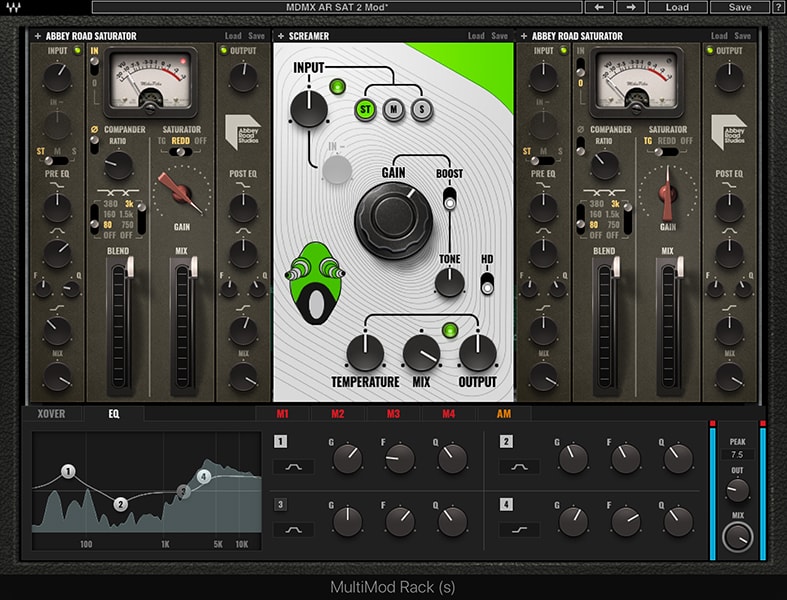Toggle the Screamer Boost switch
The image size is (787, 600).
(x=450, y=198)
